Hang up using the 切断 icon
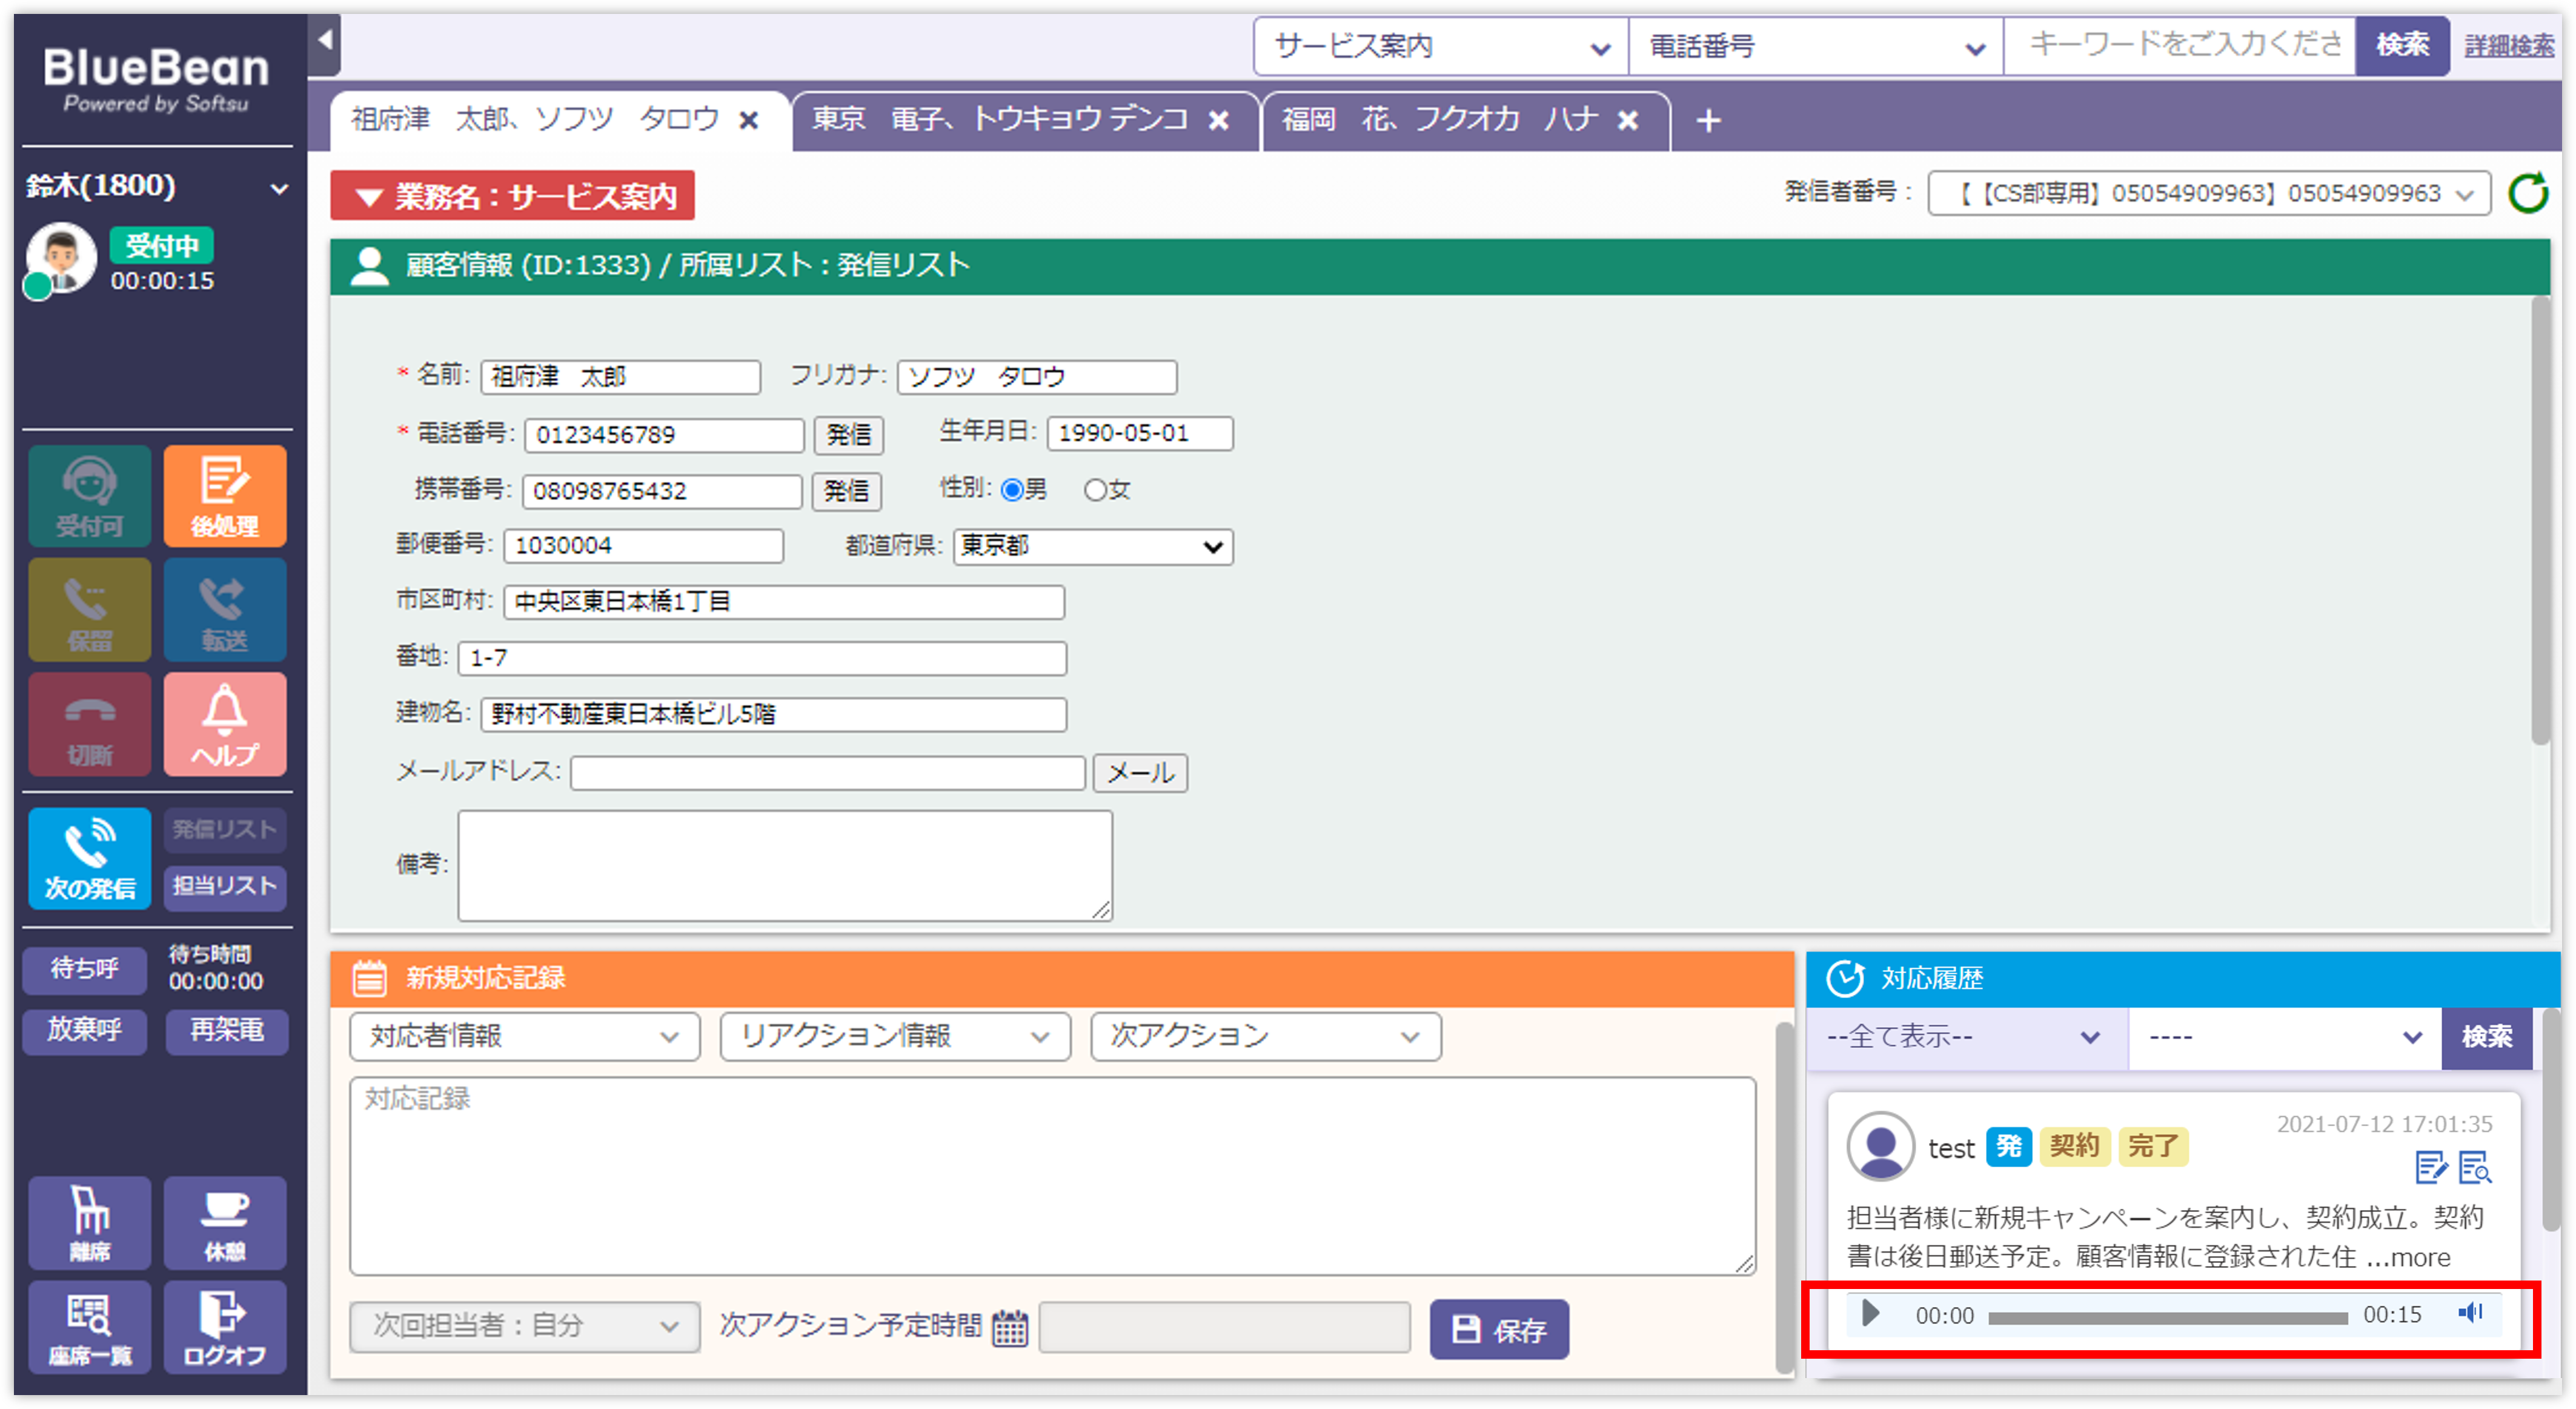 (x=89, y=723)
